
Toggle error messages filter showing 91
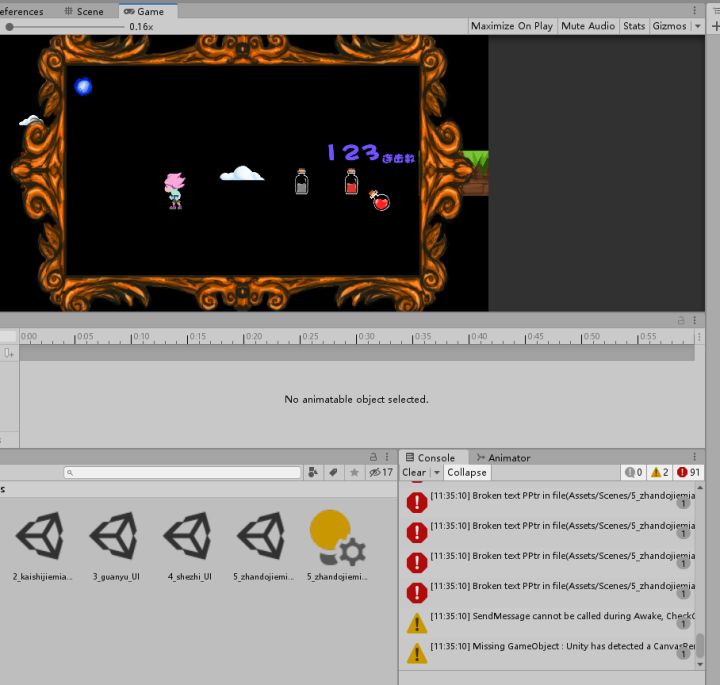pyautogui.click(x=688, y=472)
